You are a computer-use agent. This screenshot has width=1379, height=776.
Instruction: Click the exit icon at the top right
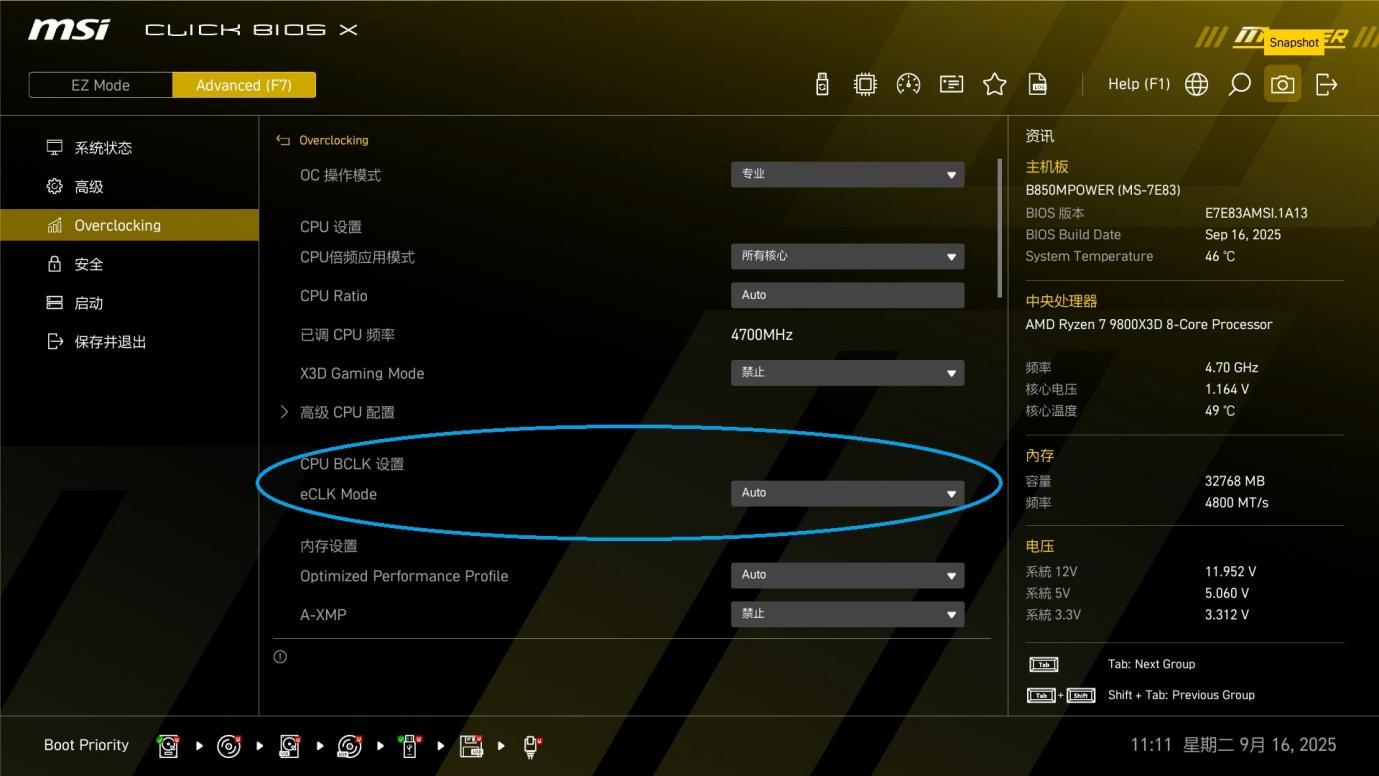[x=1326, y=85]
